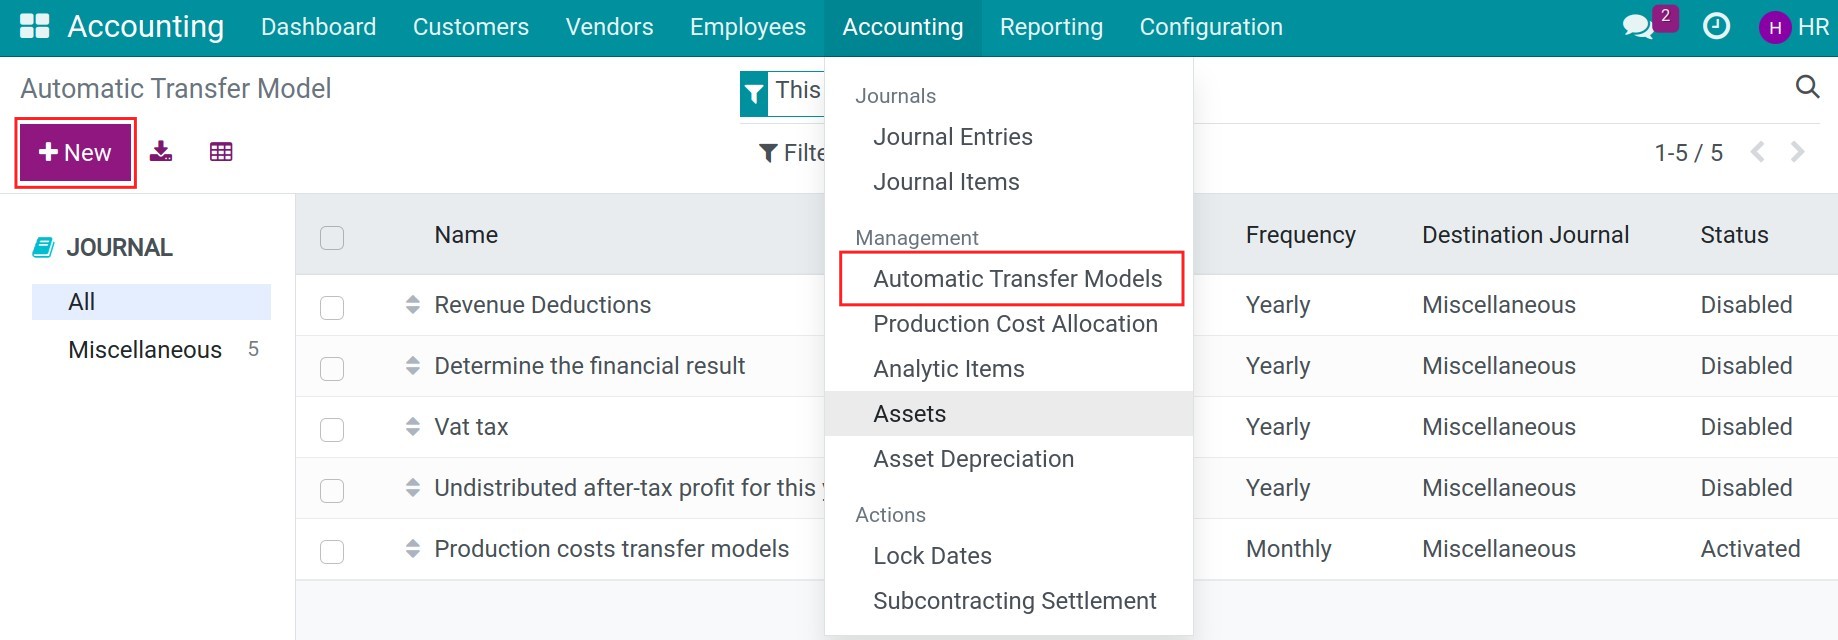Select Production Cost Allocation menu item

[1009, 324]
